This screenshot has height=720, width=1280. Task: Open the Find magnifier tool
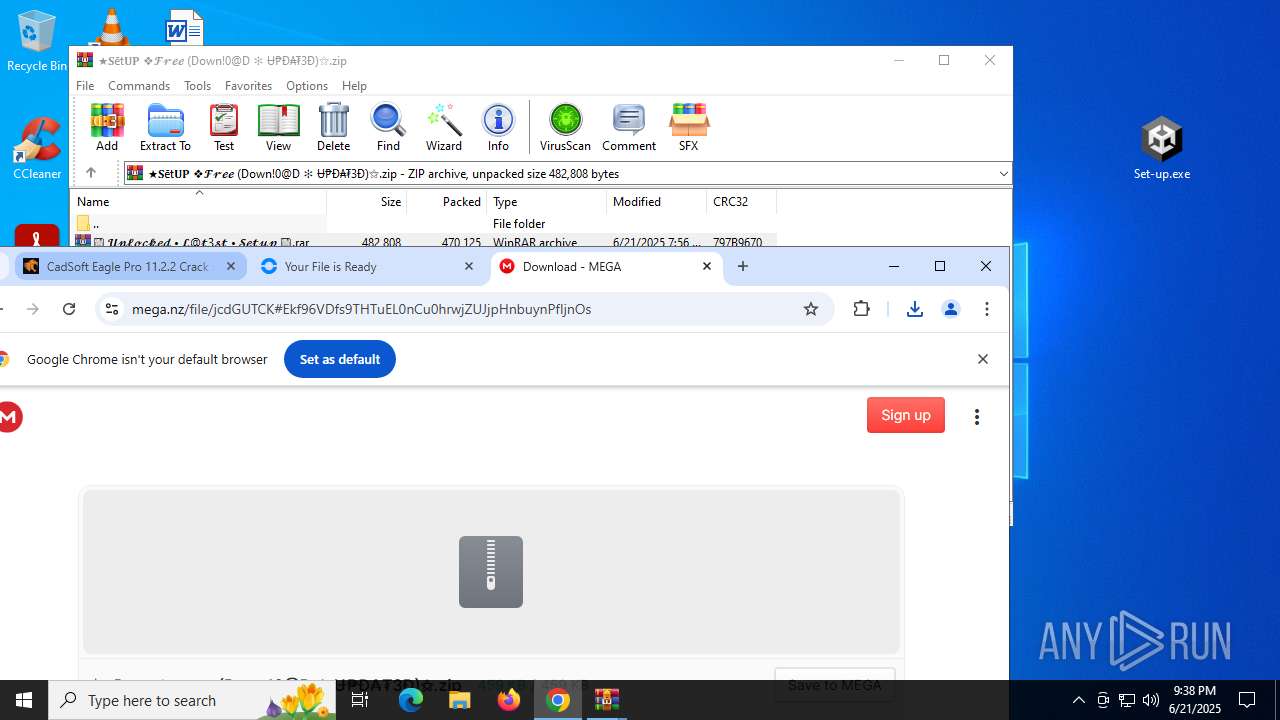(x=388, y=127)
